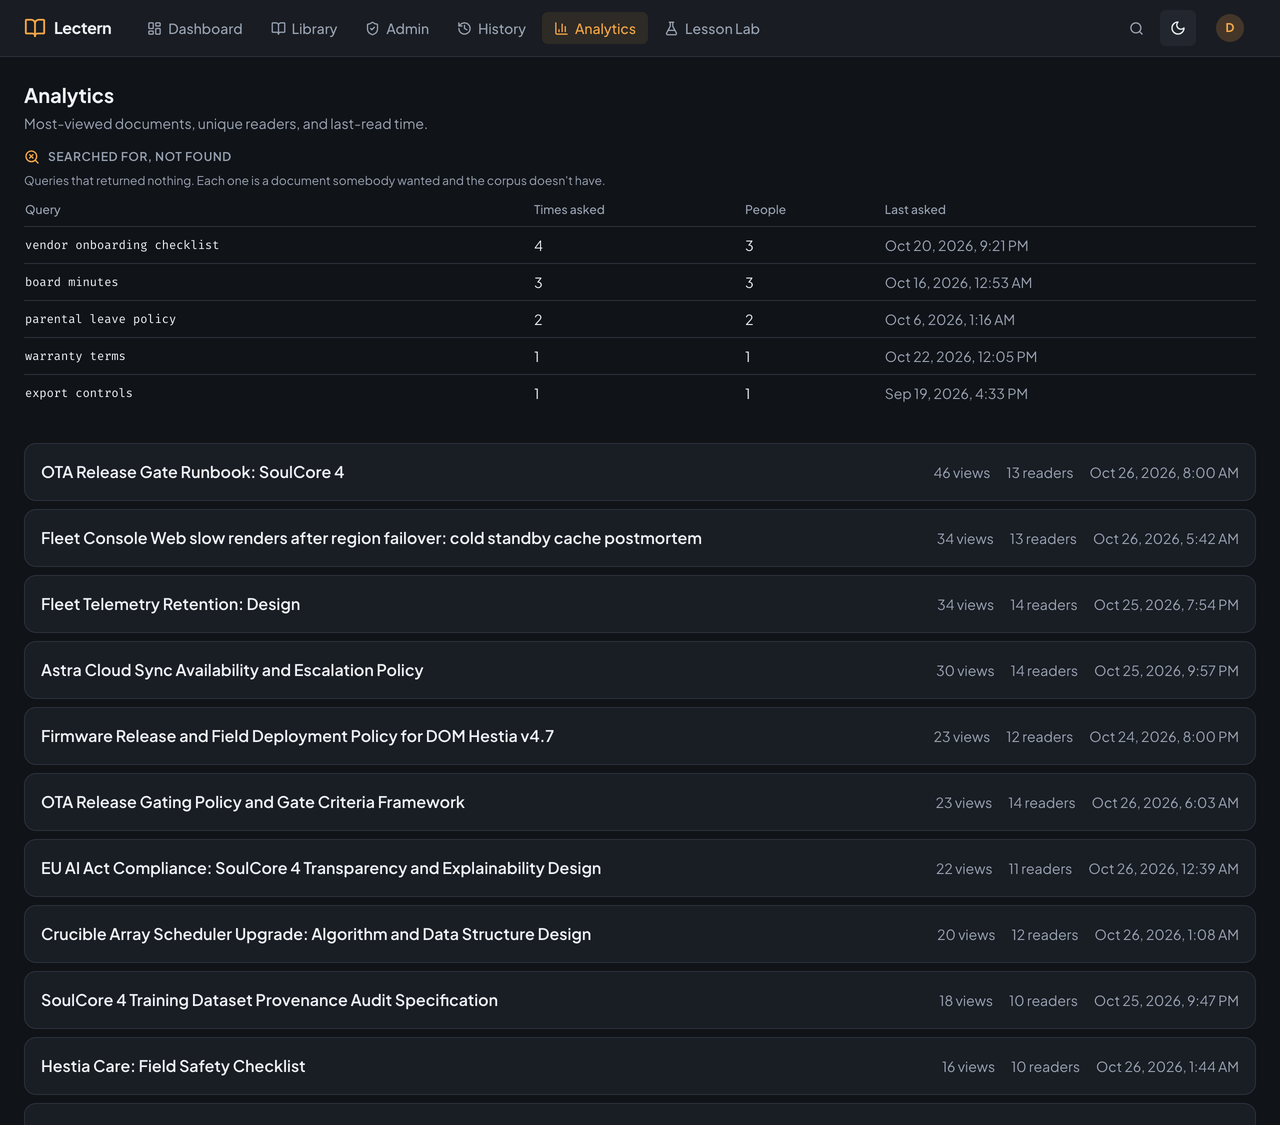Open Astra Cloud Sync Availability and Escalation Policy

[640, 670]
